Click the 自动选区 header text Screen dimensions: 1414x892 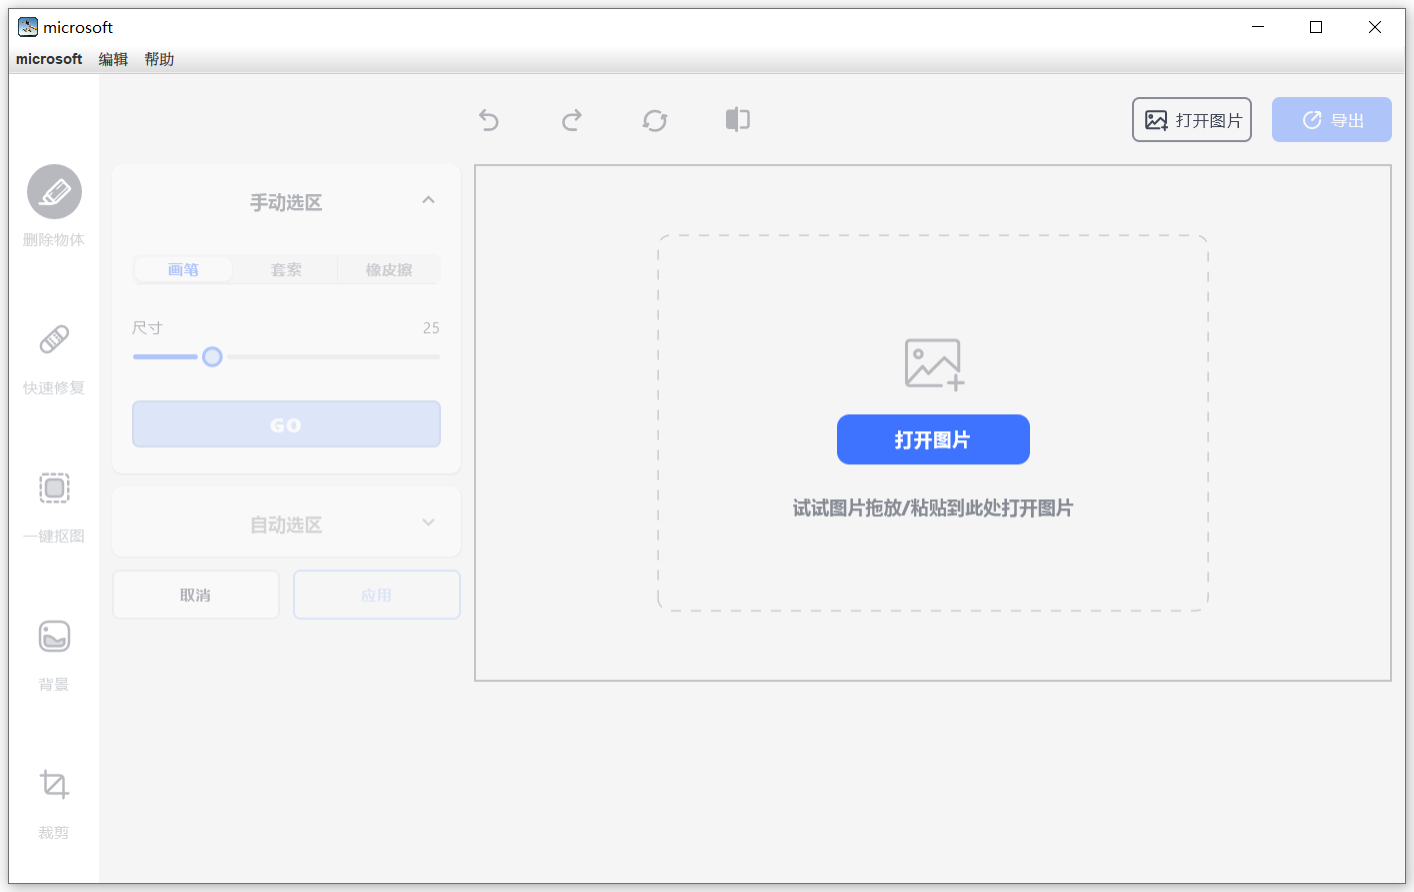286,525
